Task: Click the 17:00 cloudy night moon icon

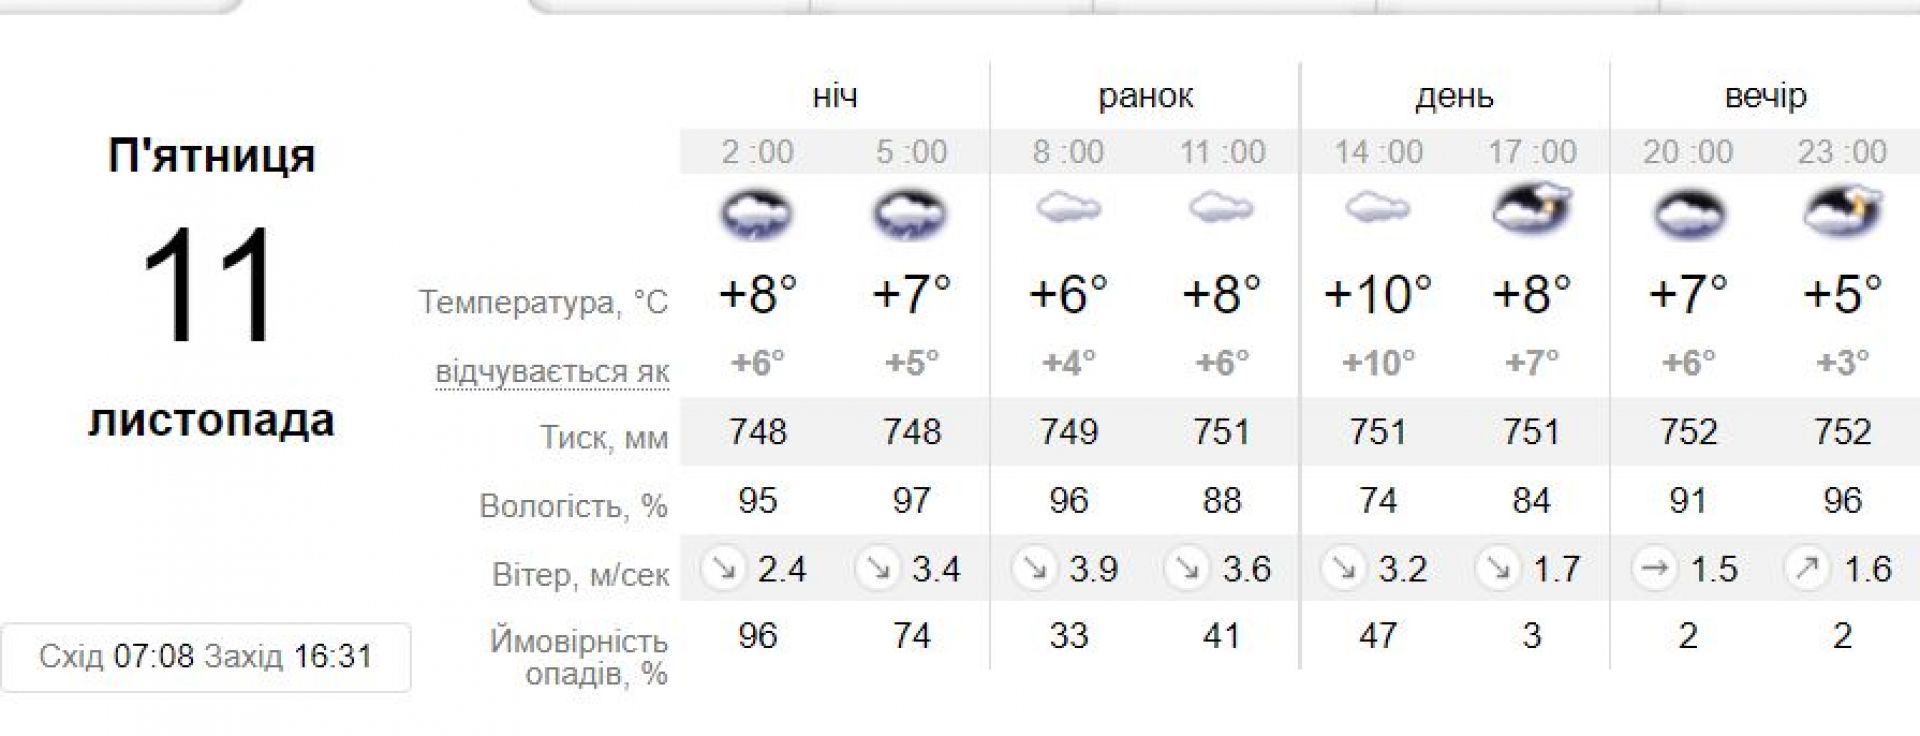Action: tap(1531, 210)
